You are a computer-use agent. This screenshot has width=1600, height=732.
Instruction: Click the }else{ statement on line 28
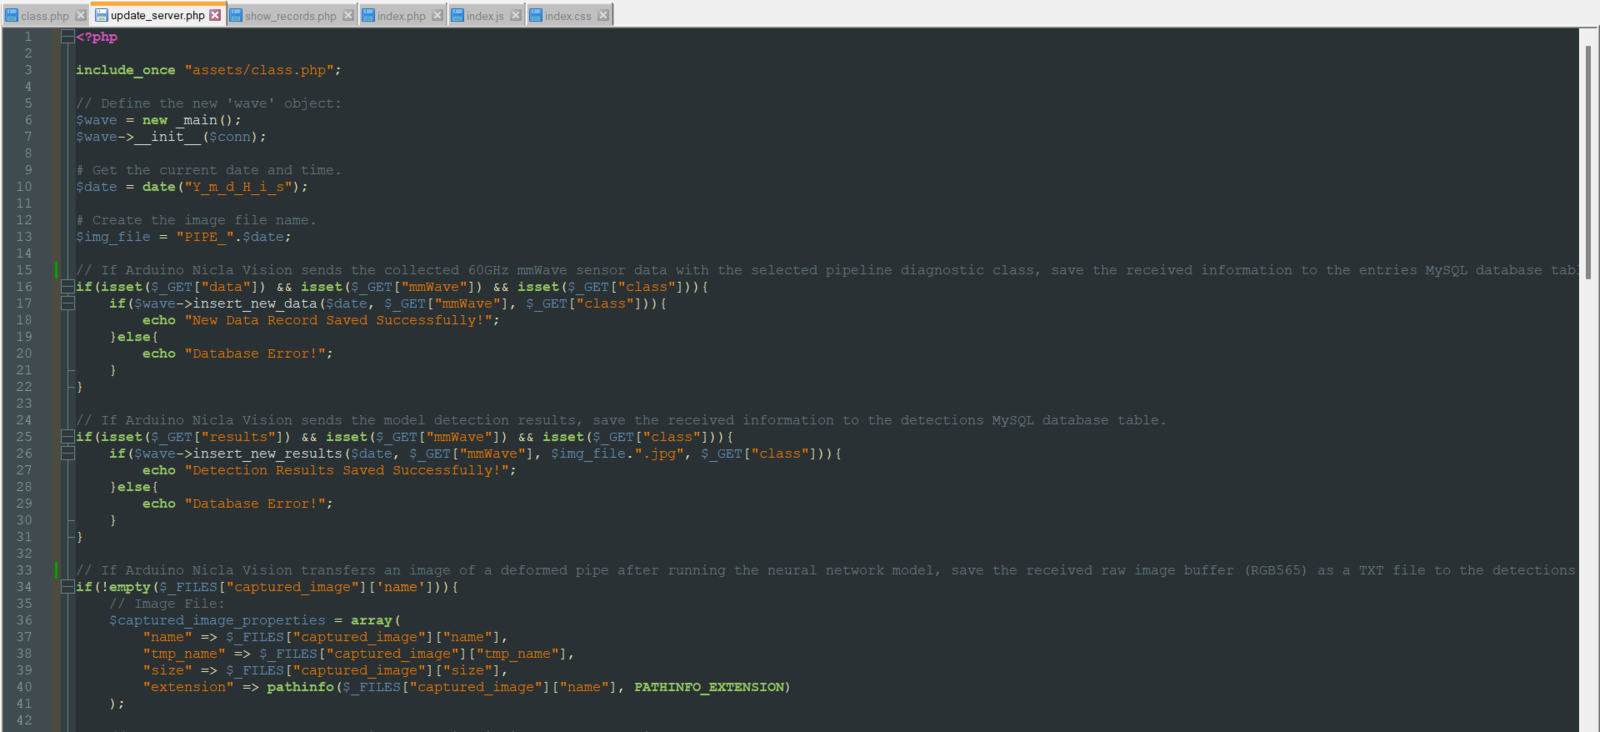coord(134,487)
